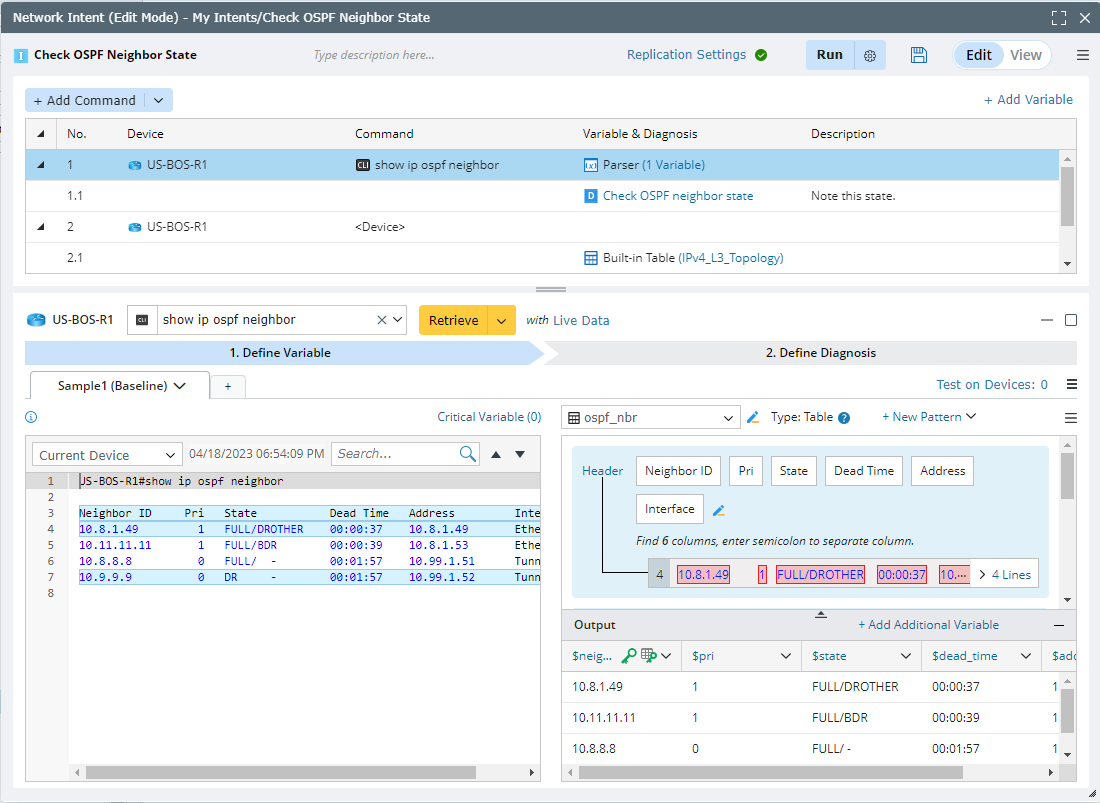
Task: Click Type Table help question icon
Action: (844, 418)
